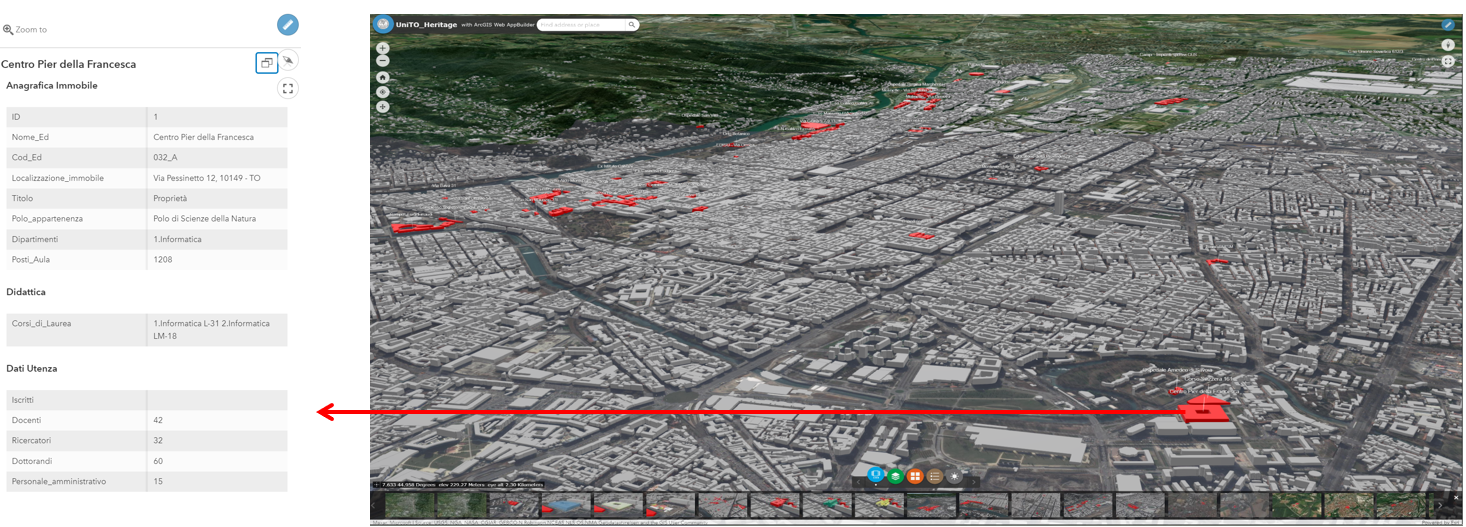The width and height of the screenshot is (1466, 527).
Task: Zoom out of the 3D map
Action: point(383,61)
